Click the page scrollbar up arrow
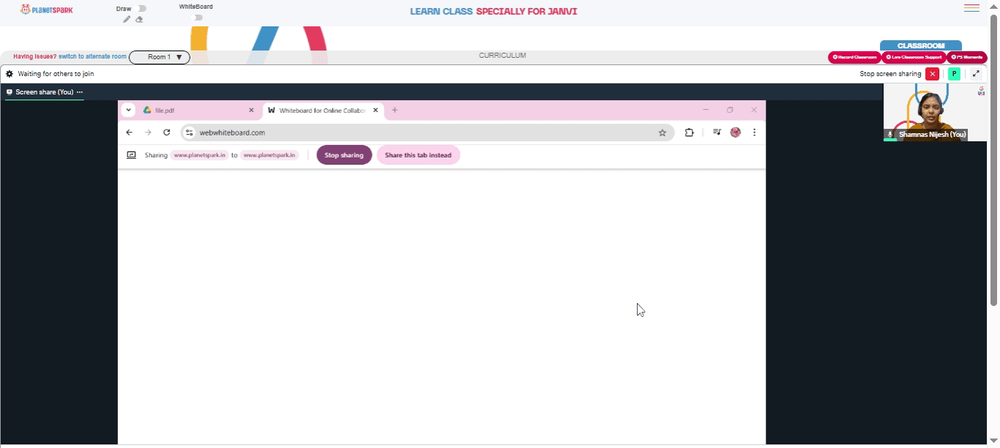The width and height of the screenshot is (1000, 448). [x=994, y=6]
